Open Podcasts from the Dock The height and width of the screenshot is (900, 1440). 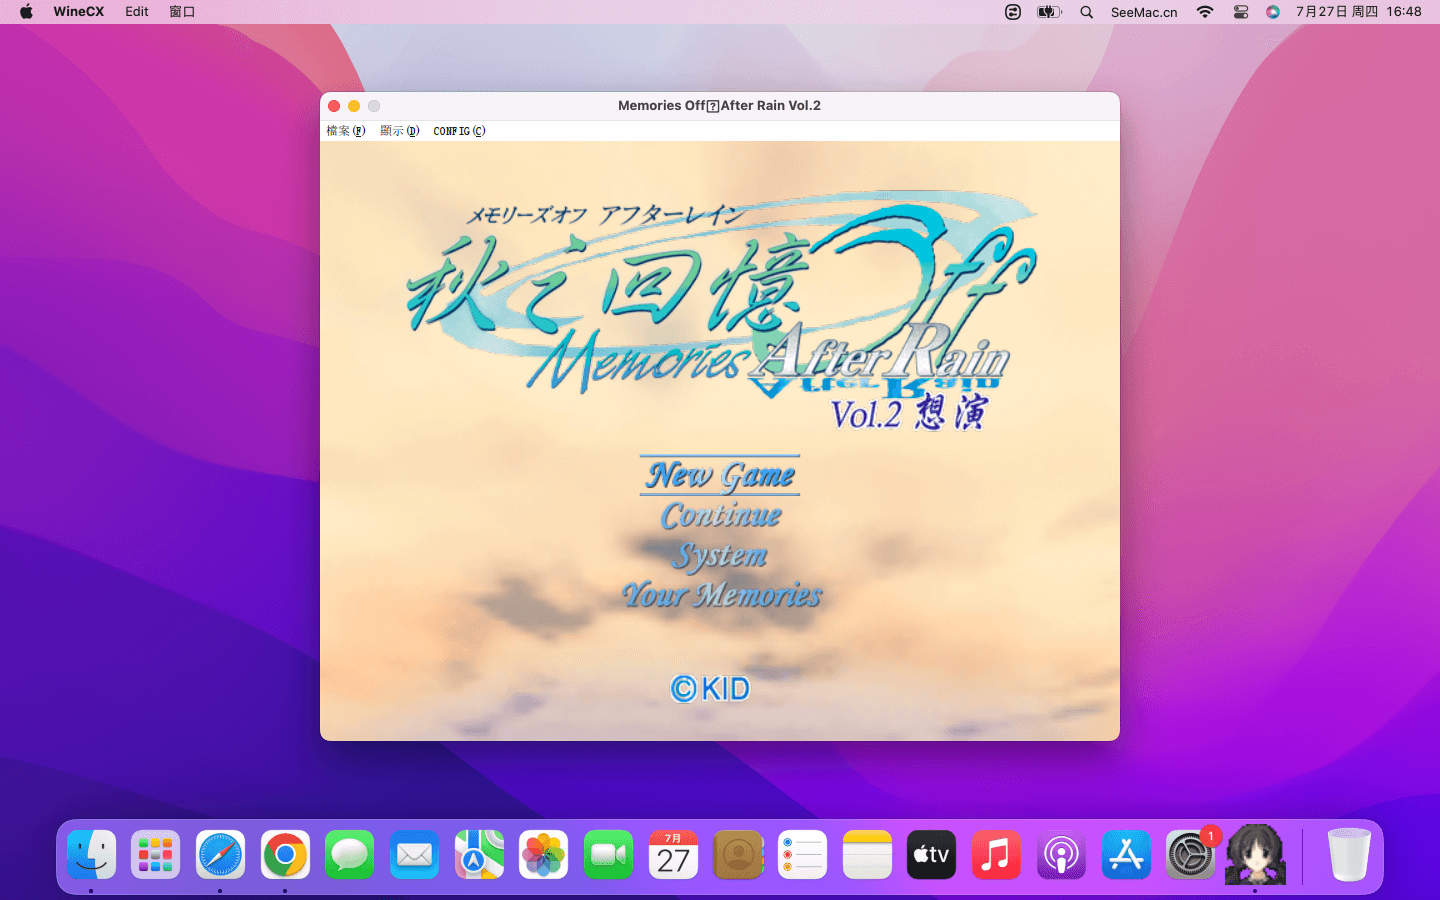pos(1061,855)
